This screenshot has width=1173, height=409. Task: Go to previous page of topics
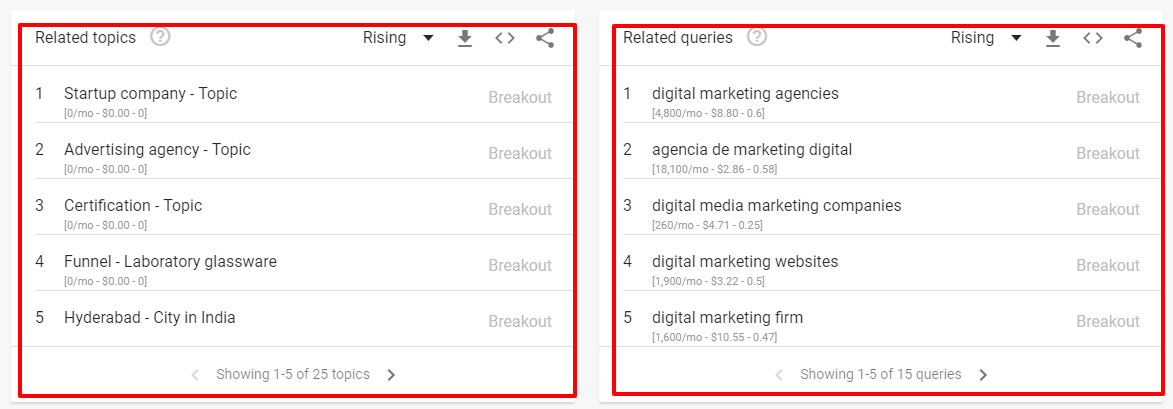pyautogui.click(x=195, y=375)
